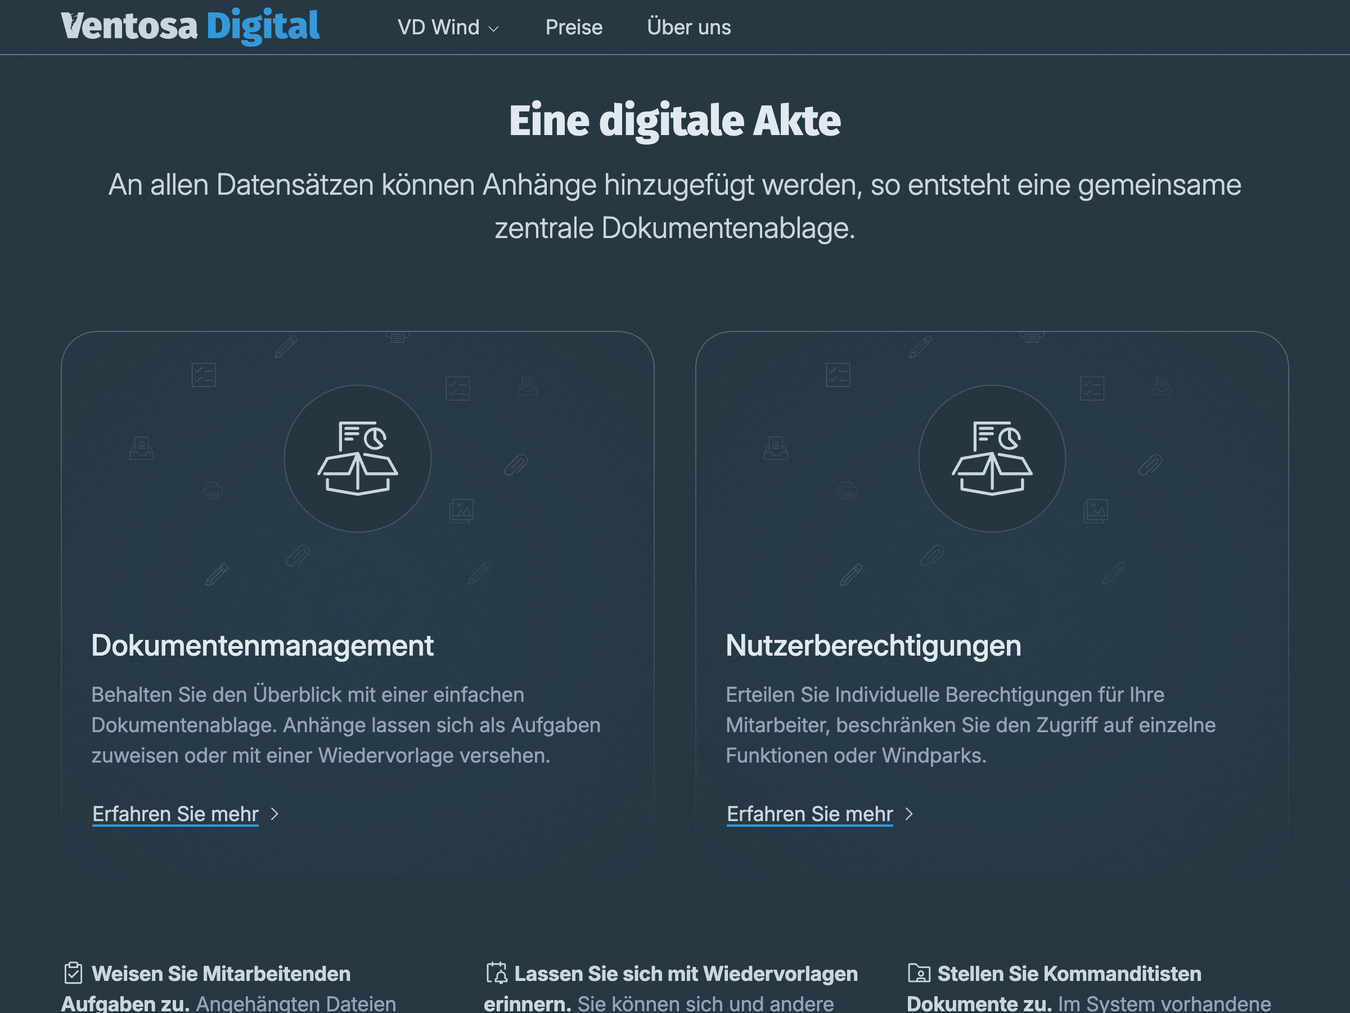Viewport: 1350px width, 1013px height.
Task: Click the clipboard icon beside 'Weisen Sie Mitarbeitenden'
Action: 73,972
